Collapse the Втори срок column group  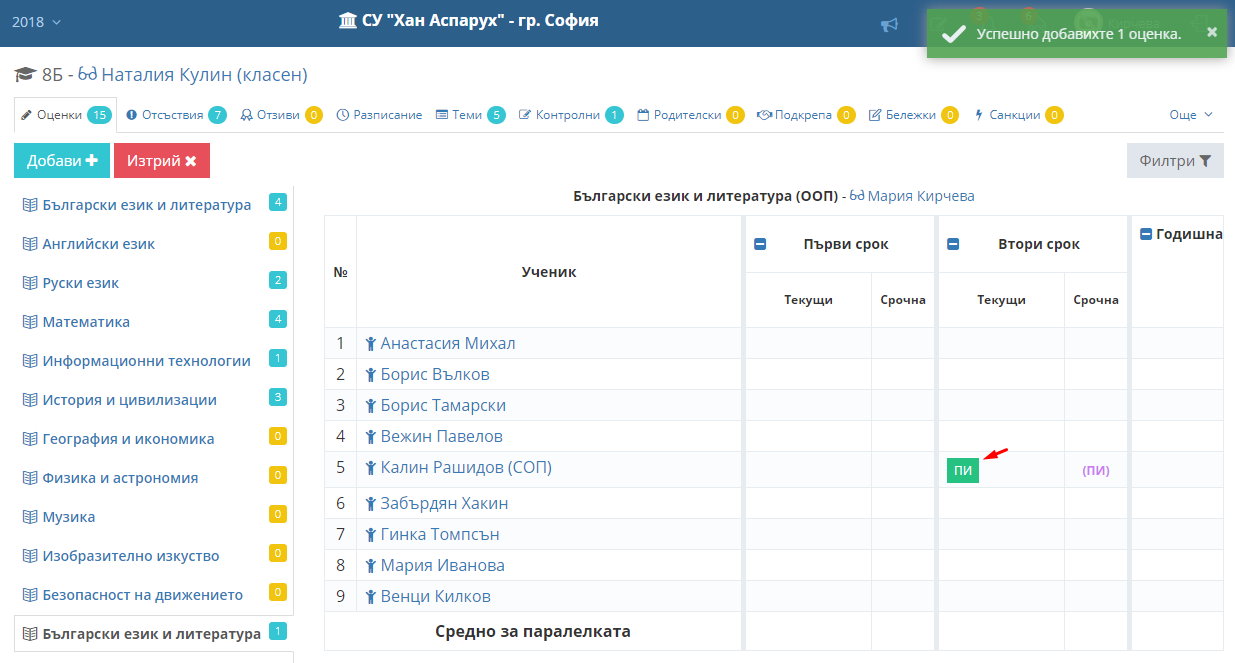pyautogui.click(x=953, y=244)
